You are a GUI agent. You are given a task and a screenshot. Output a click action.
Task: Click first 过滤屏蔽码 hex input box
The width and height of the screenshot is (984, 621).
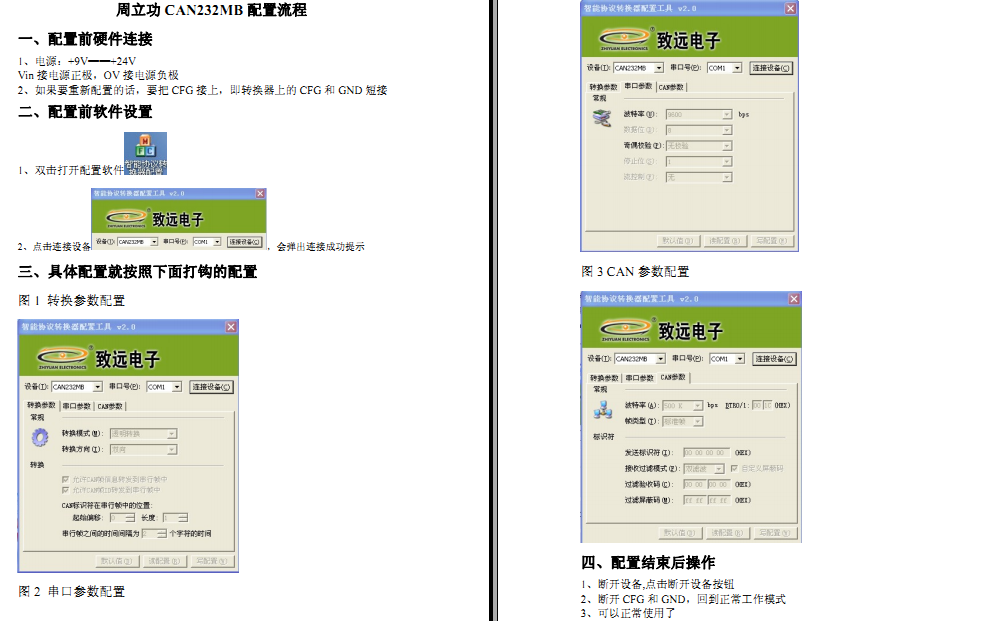point(694,501)
